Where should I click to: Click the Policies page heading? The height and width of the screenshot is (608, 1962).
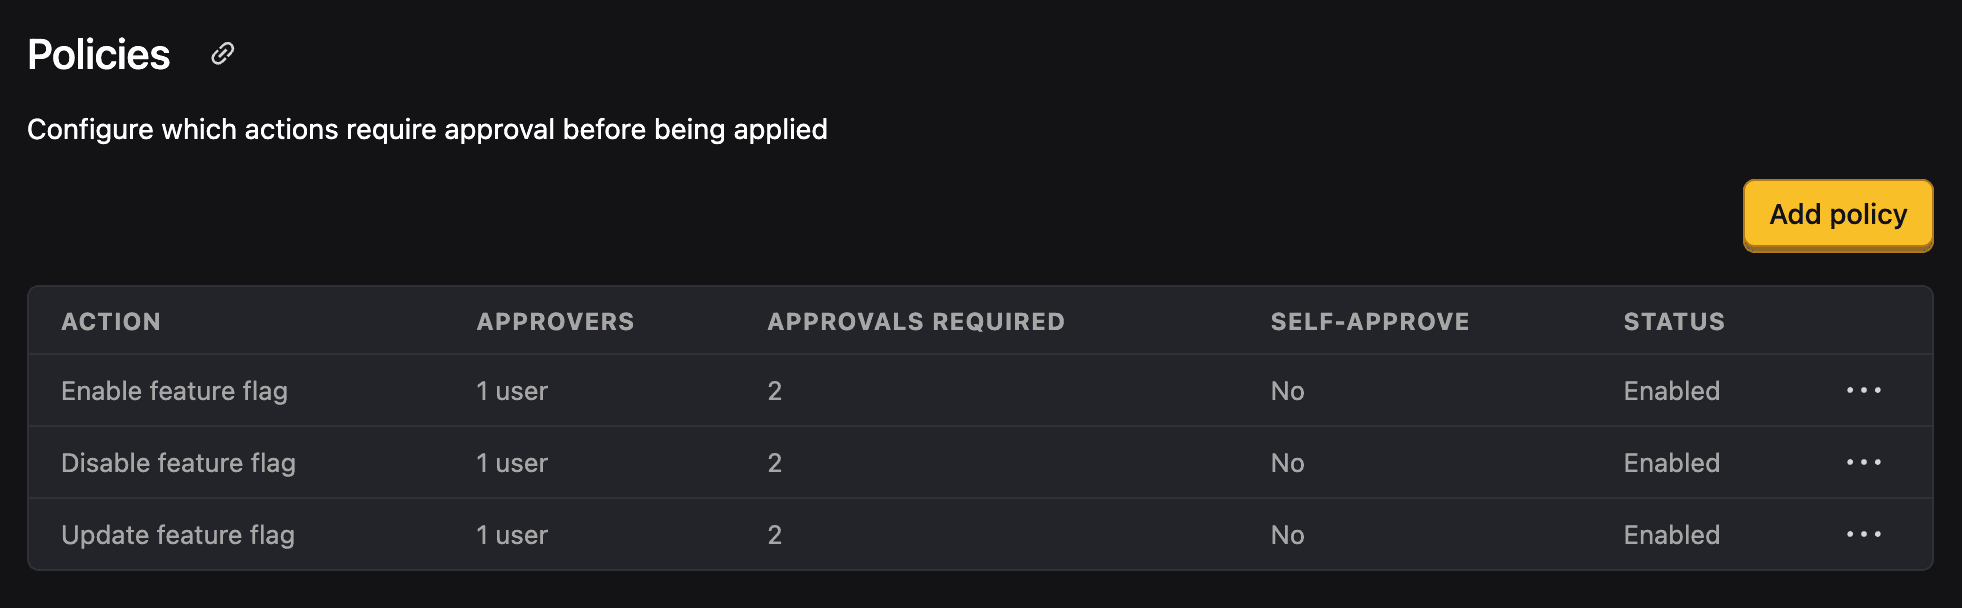click(x=99, y=54)
